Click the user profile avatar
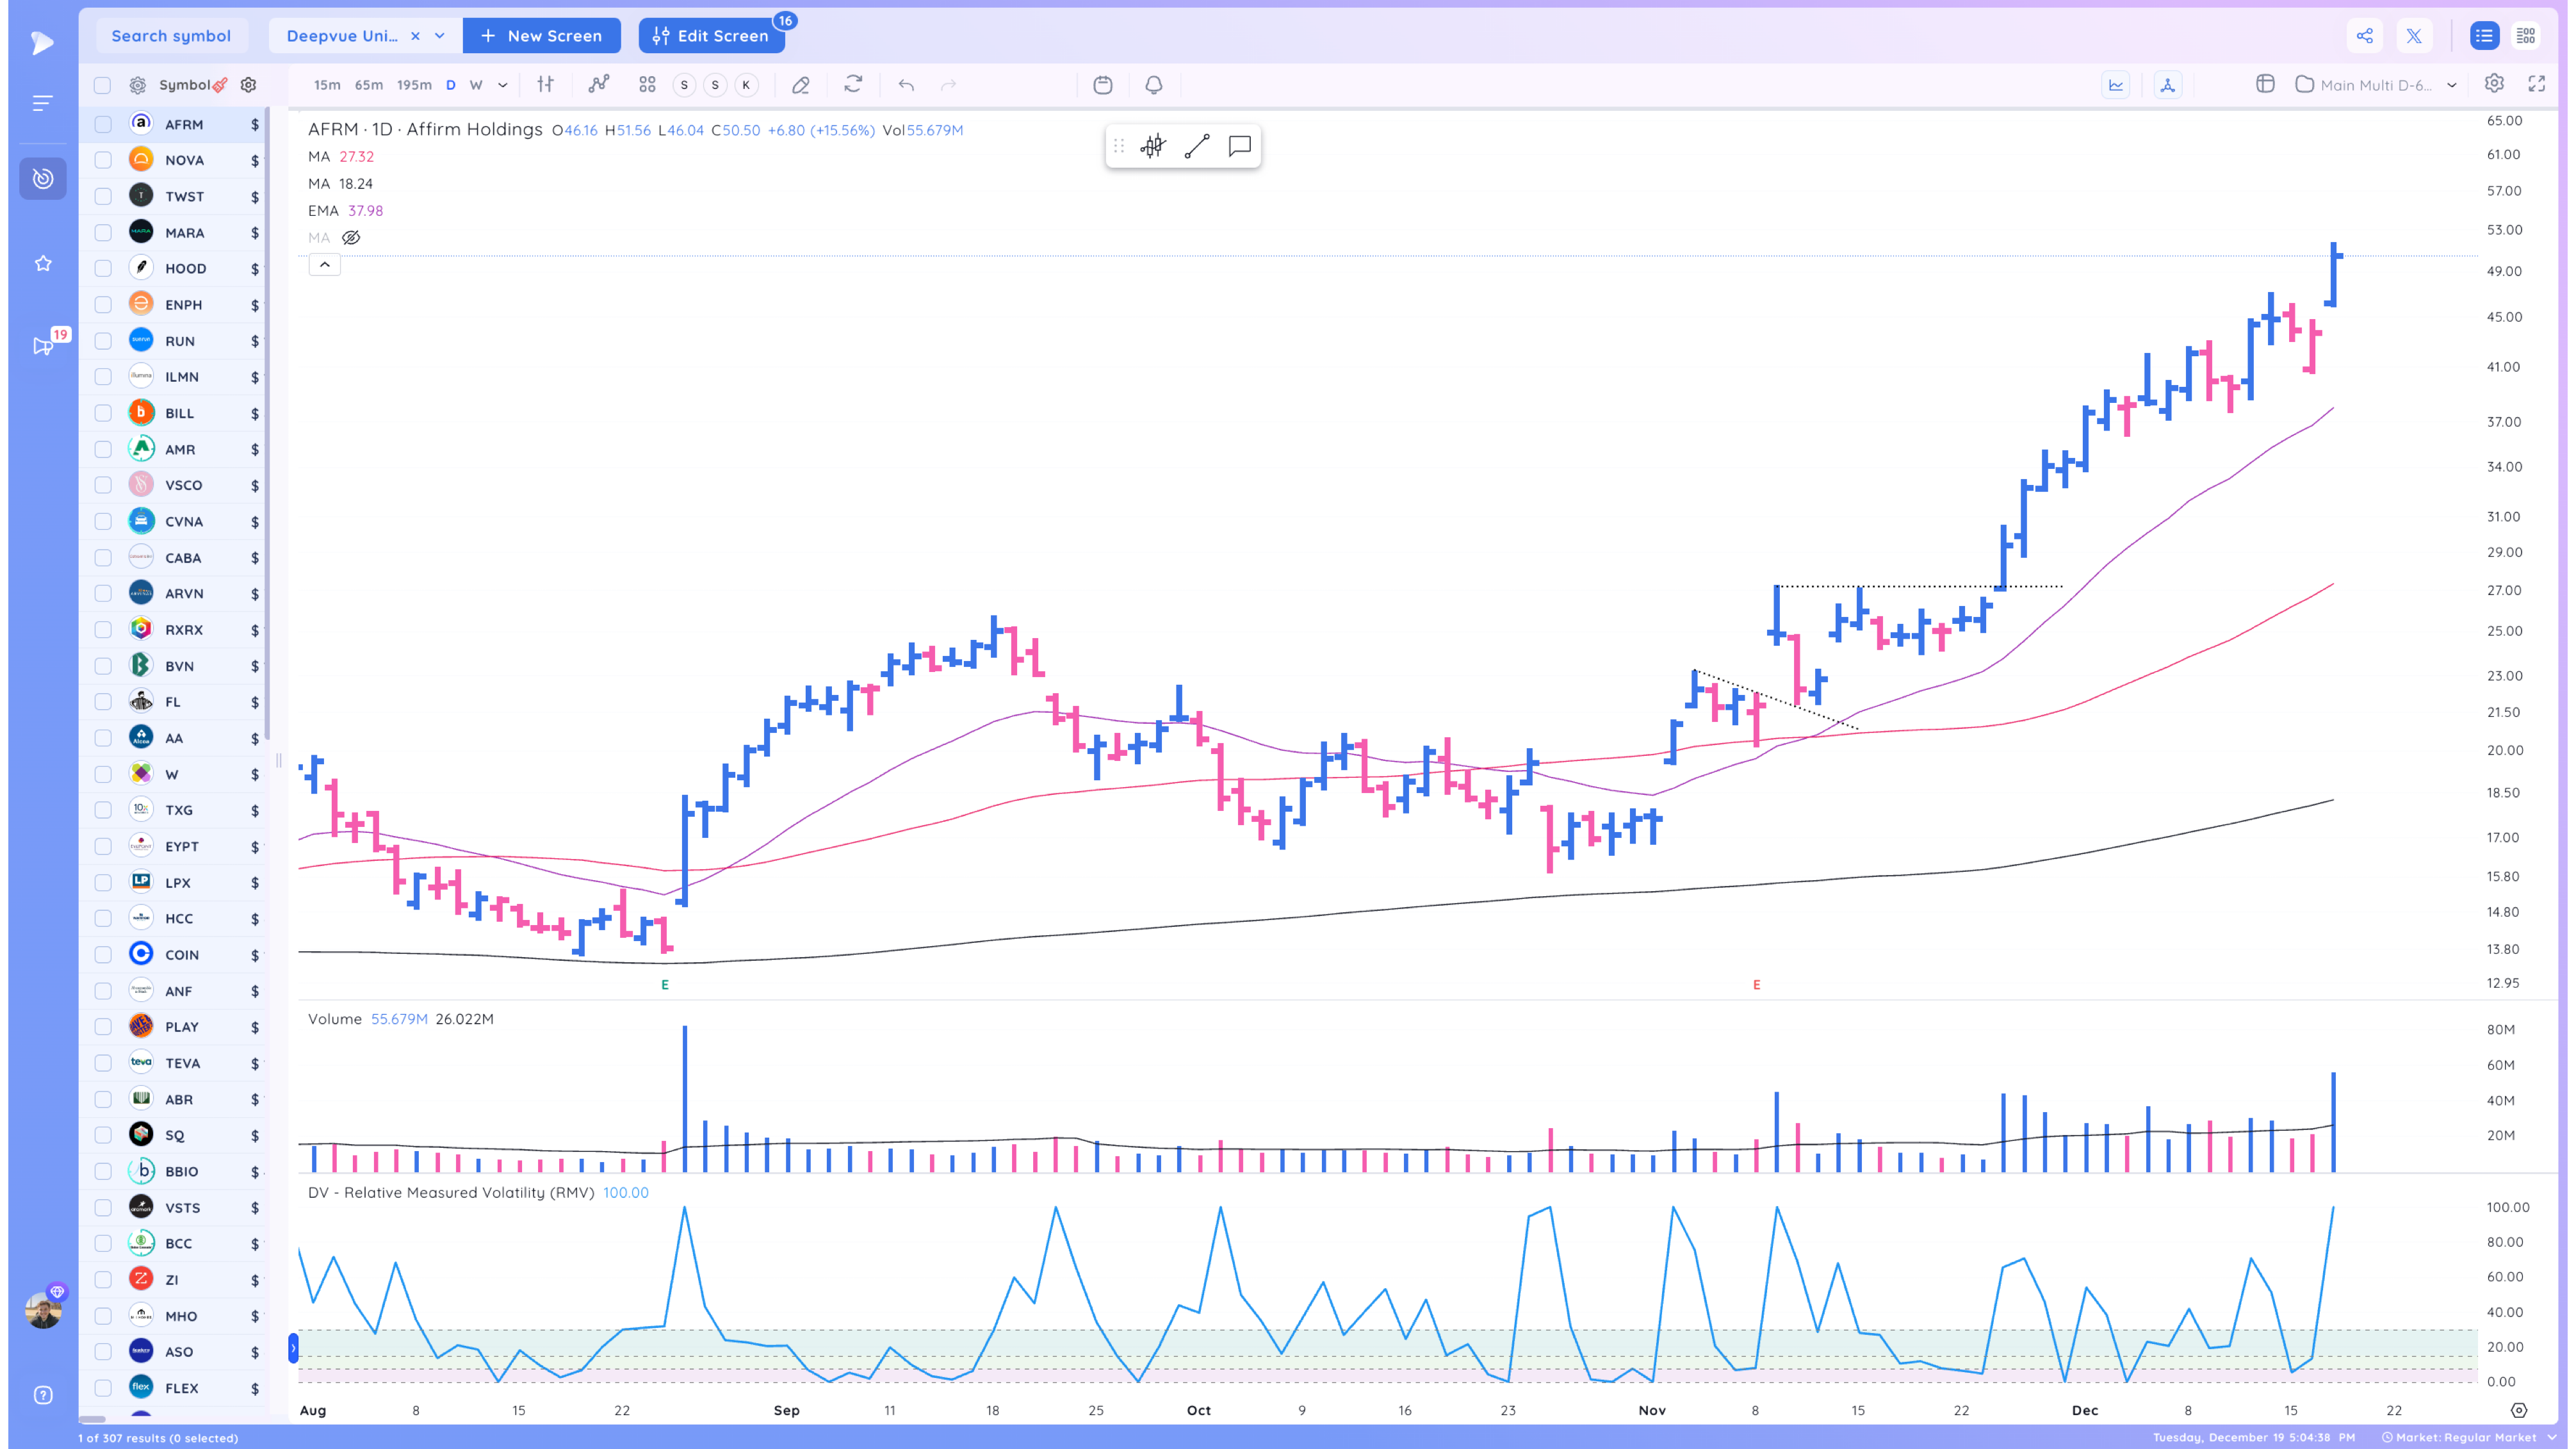The width and height of the screenshot is (2576, 1449). pos(43,1310)
